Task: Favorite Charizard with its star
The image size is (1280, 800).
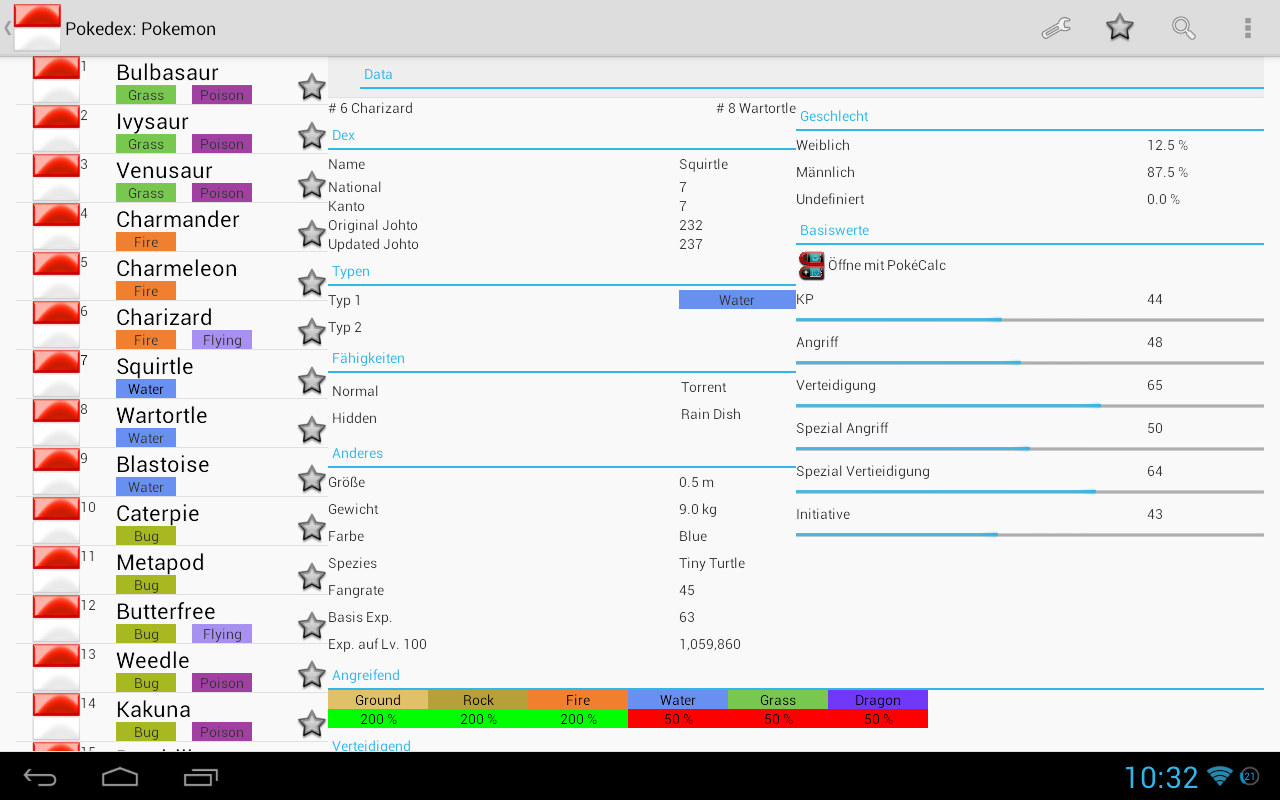Action: [x=312, y=332]
